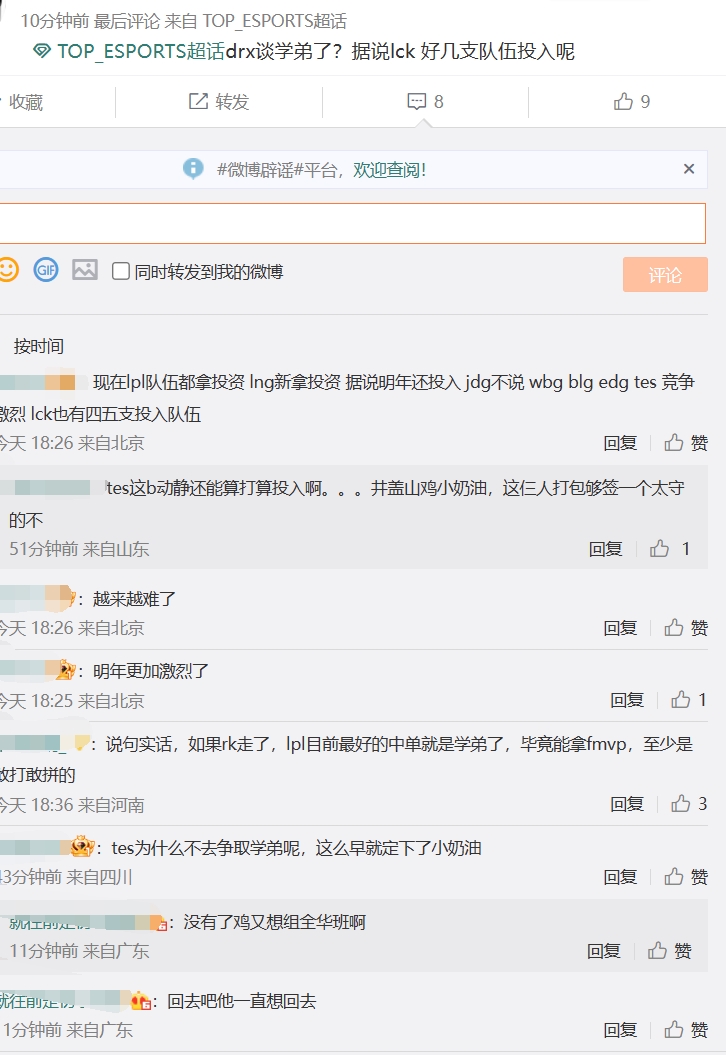This screenshot has height=1055, width=726.
Task: Like the 回去吧他一直想回去 comment
Action: [686, 1029]
